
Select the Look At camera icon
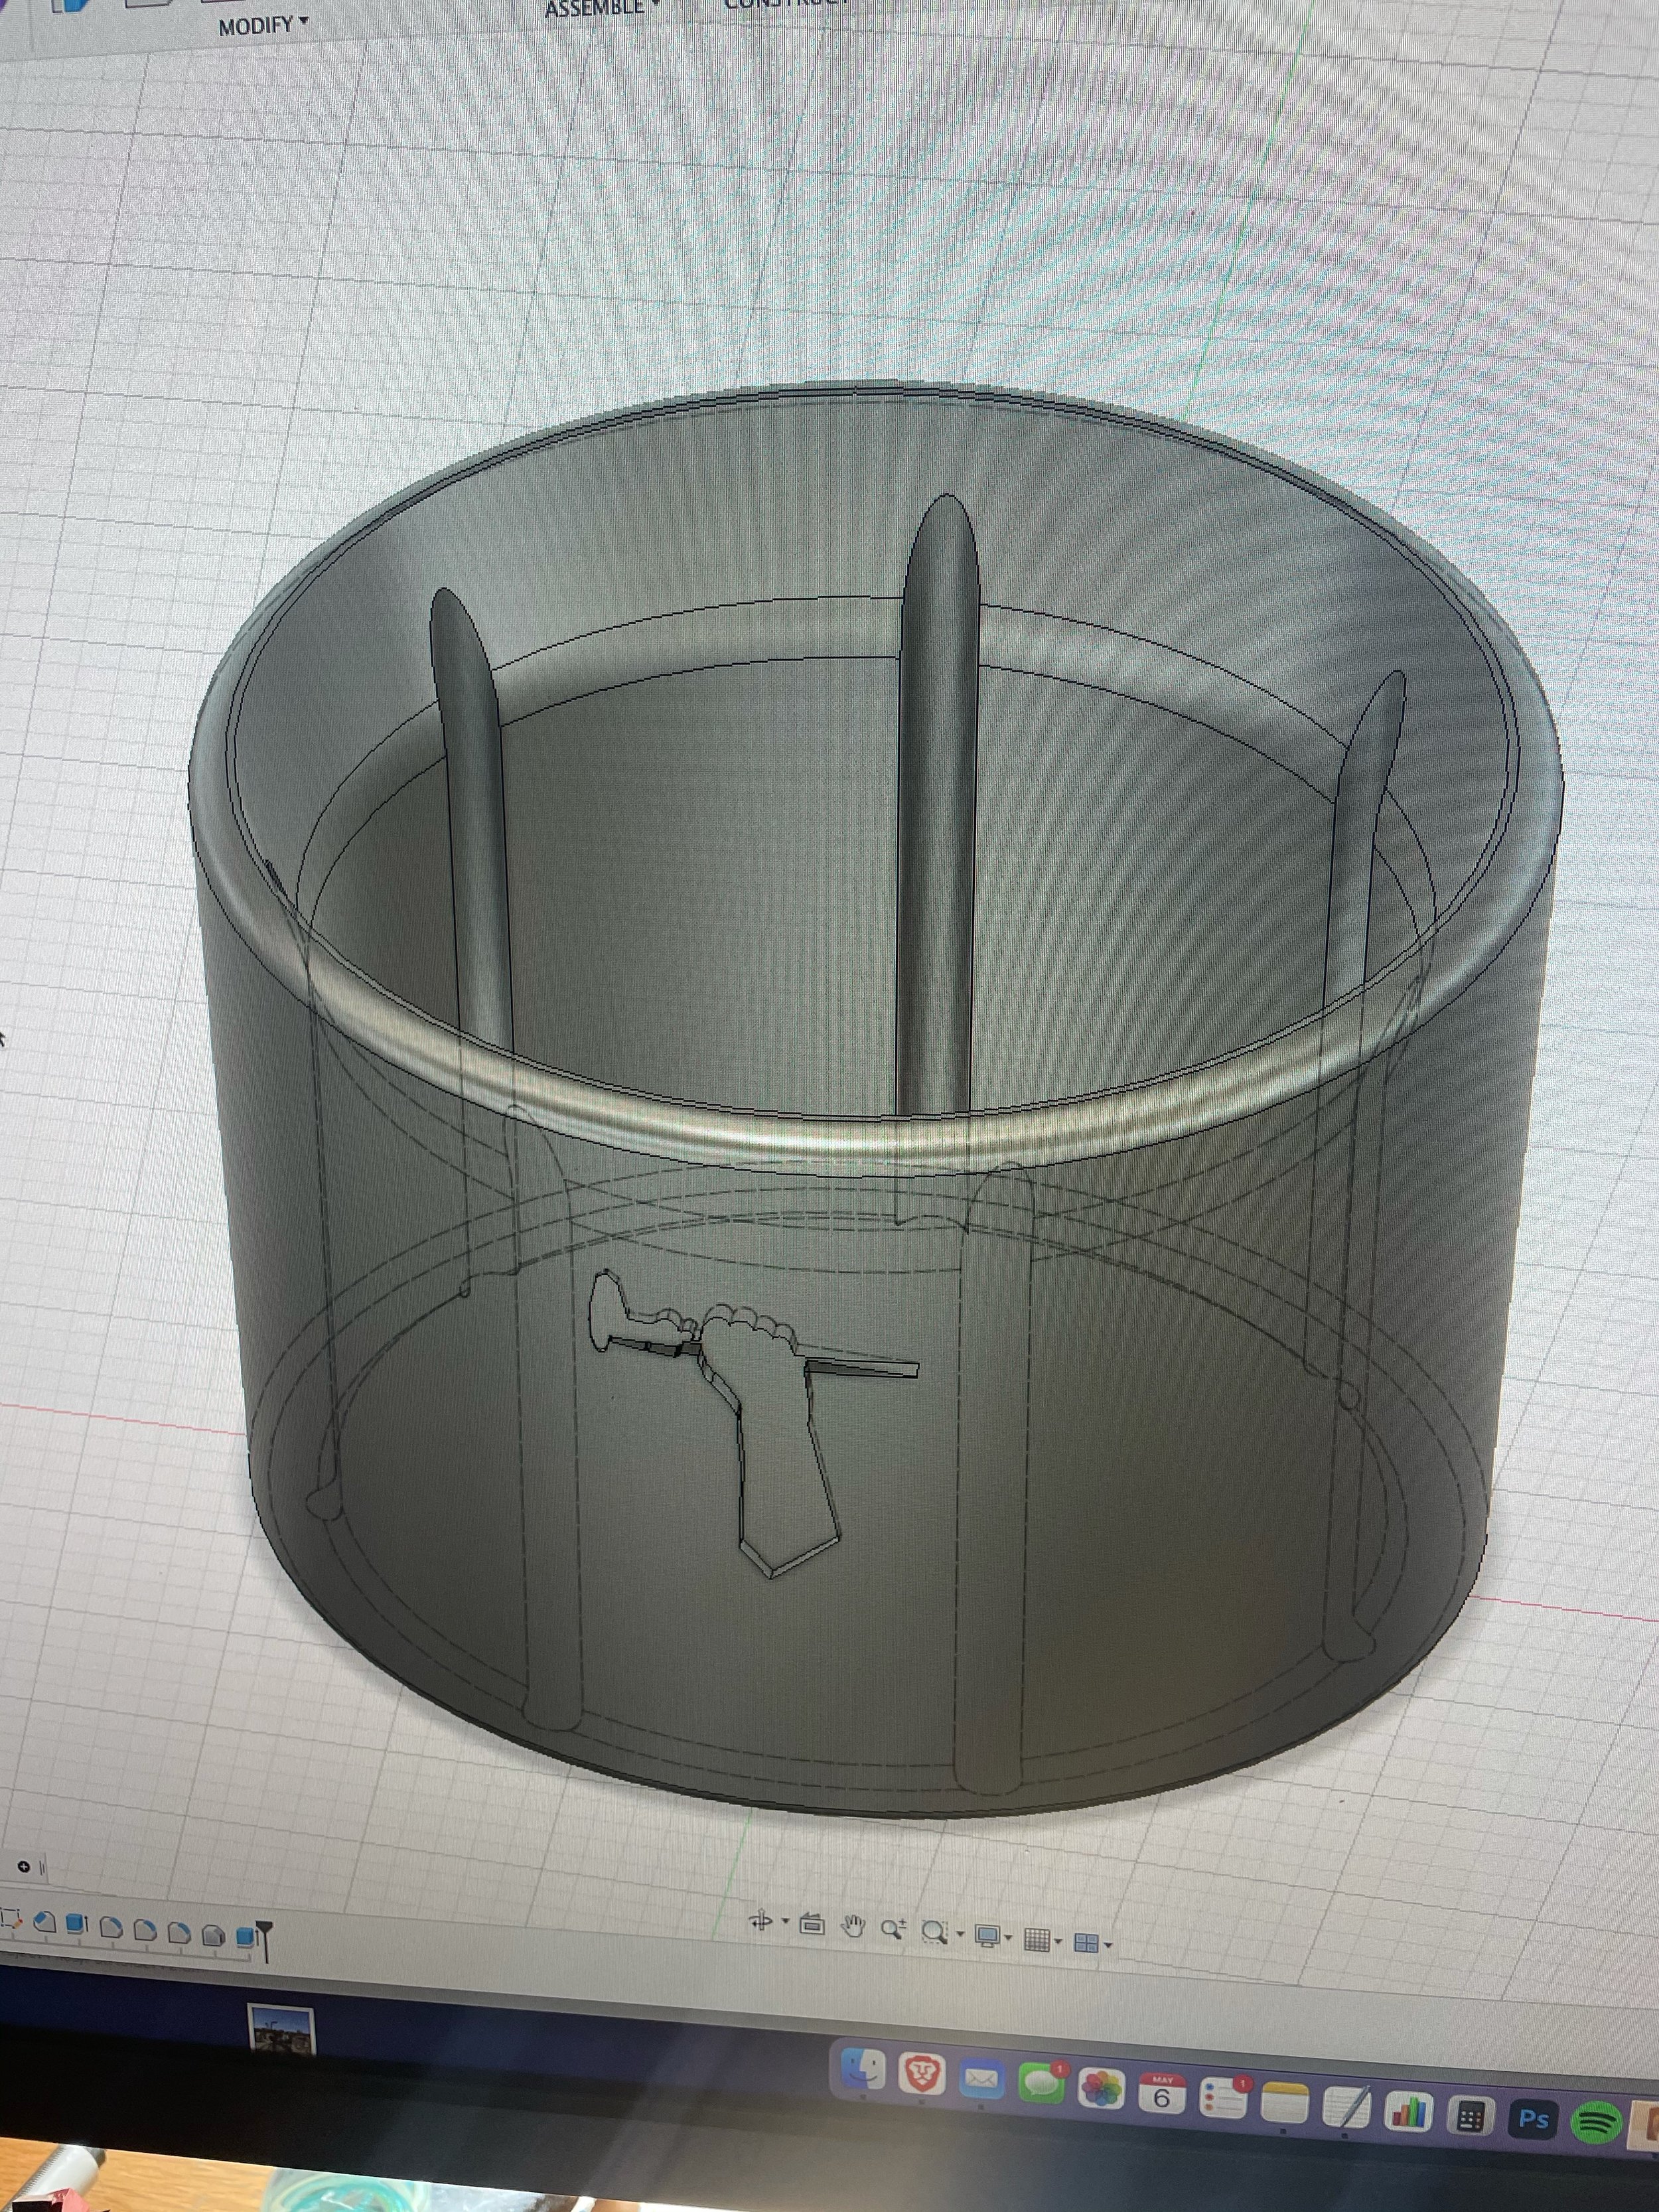812,1924
